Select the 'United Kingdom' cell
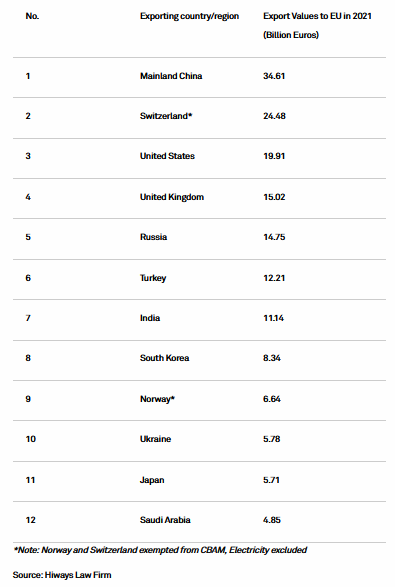This screenshot has width=395, height=587. point(172,197)
